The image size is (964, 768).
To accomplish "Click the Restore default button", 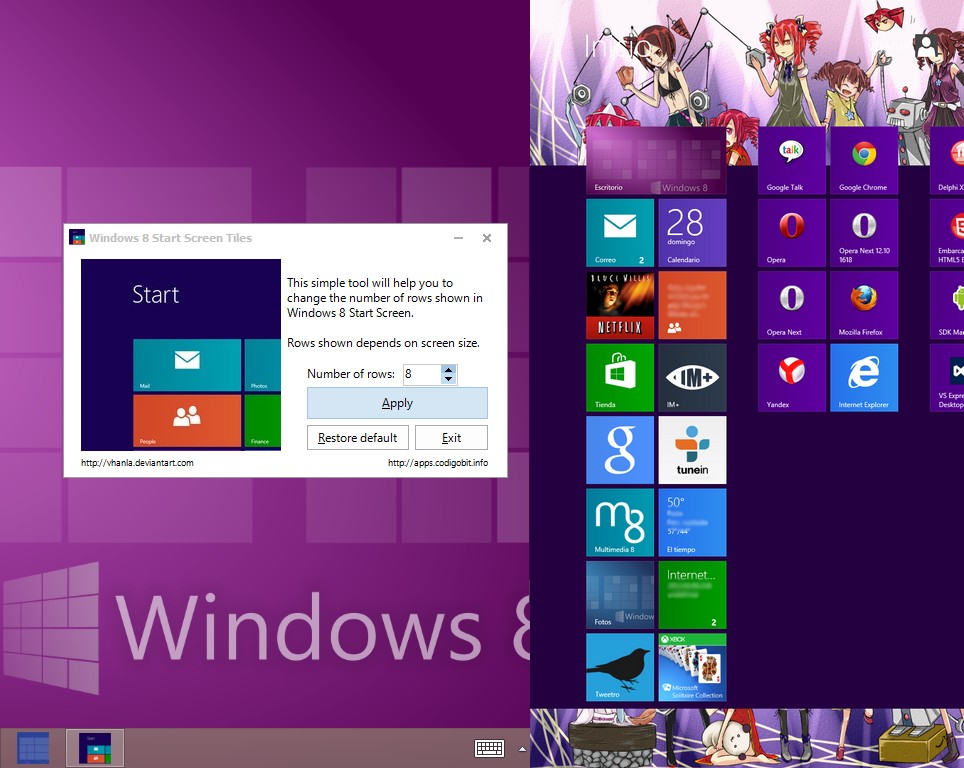I will pyautogui.click(x=358, y=438).
